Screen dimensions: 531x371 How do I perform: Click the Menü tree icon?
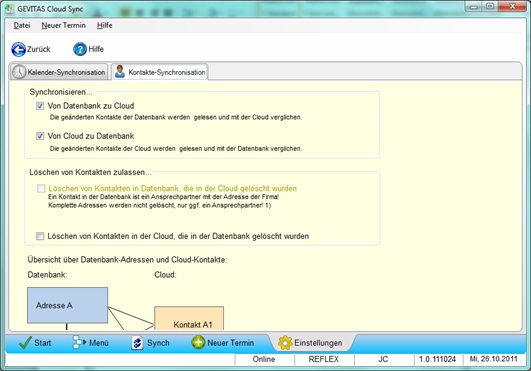tap(80, 342)
